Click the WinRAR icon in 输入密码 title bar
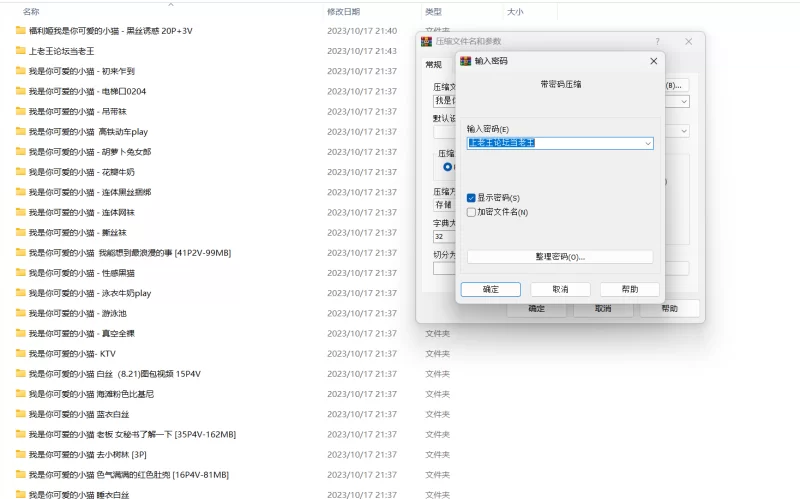The height and width of the screenshot is (499, 800). [x=465, y=61]
